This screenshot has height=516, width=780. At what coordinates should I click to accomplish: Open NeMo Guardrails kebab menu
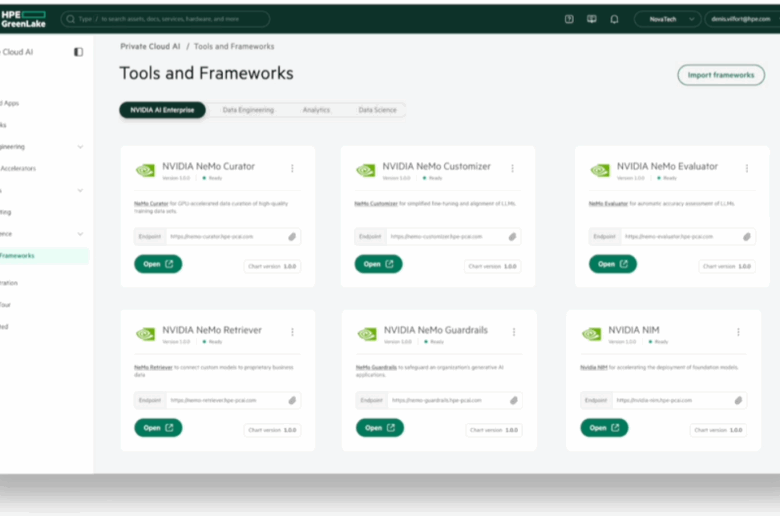pos(514,332)
